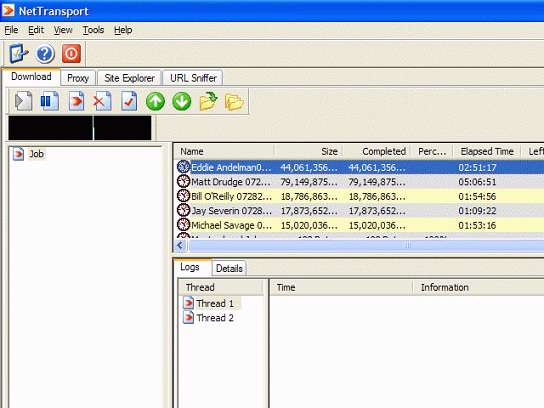Click the black speed graph display

80,128
